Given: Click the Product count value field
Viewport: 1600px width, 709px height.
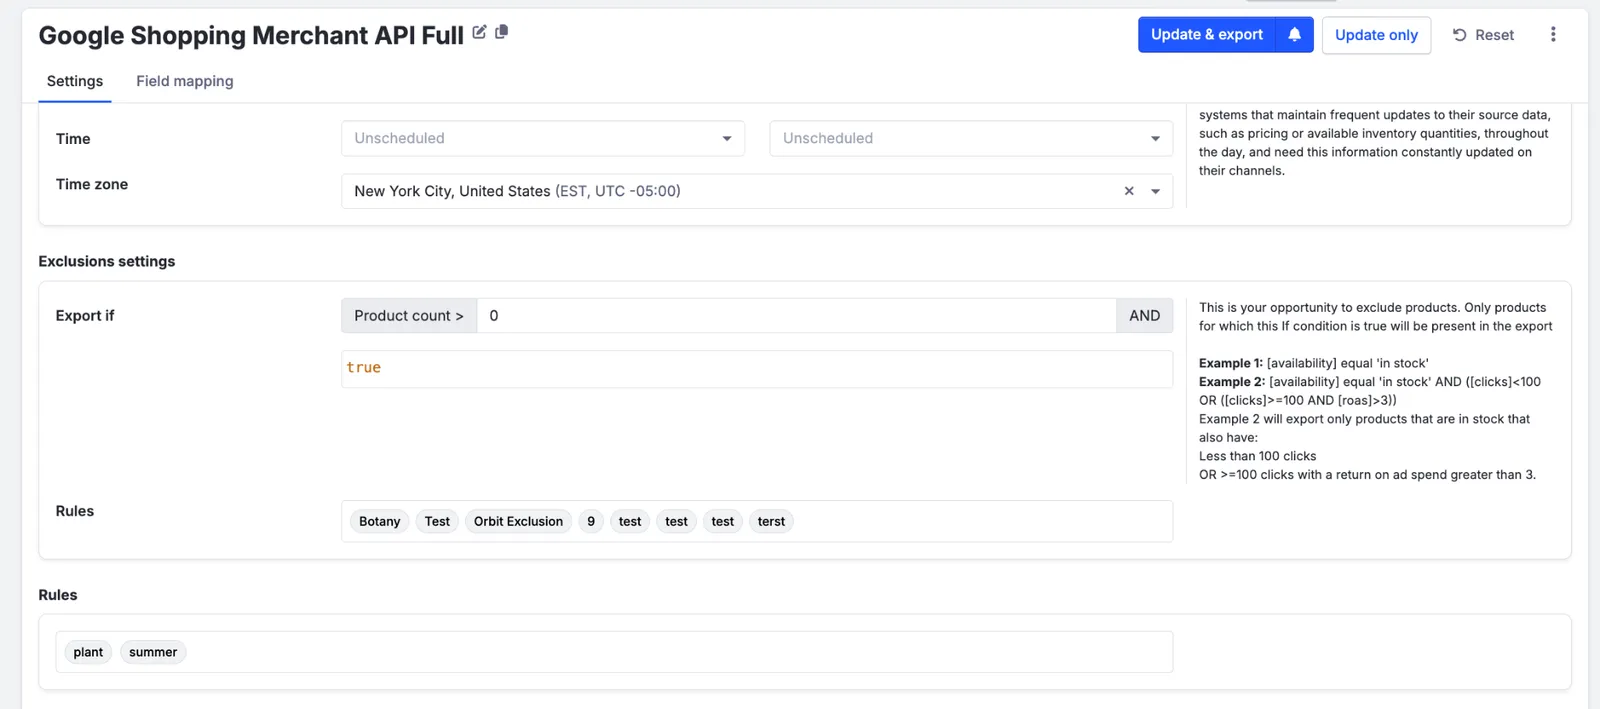Looking at the screenshot, I should click(797, 315).
